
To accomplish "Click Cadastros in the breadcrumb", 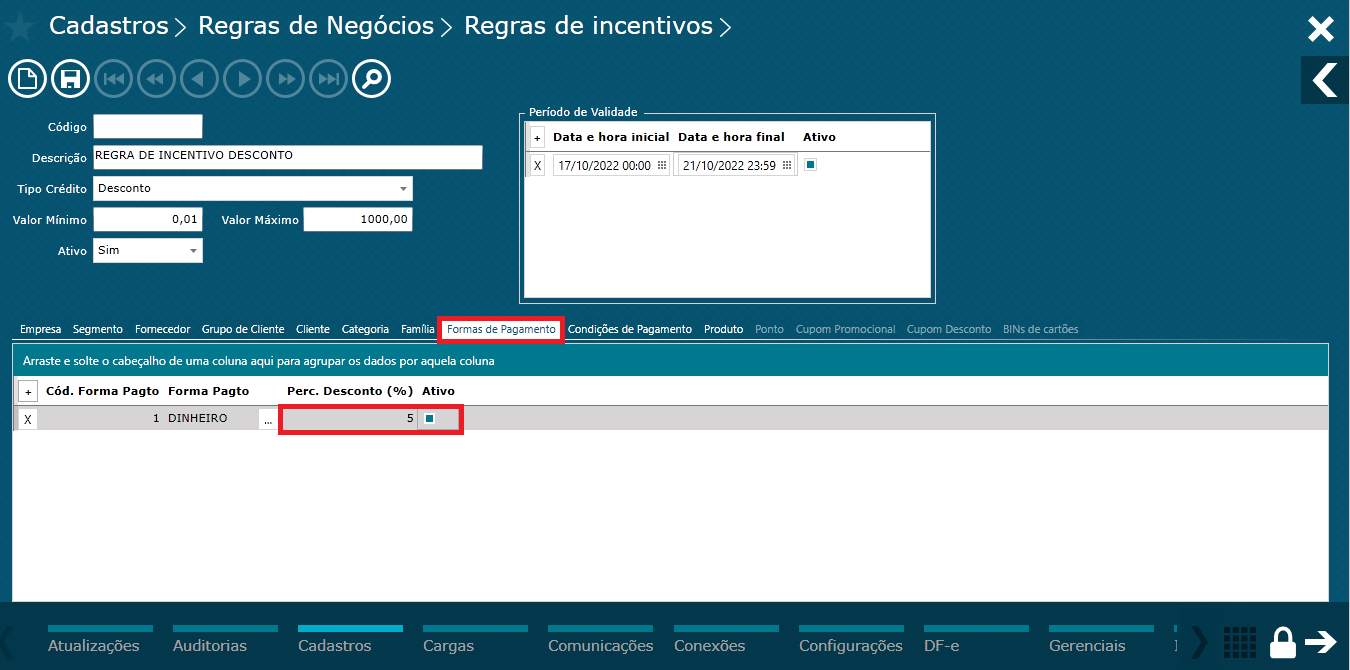I will [x=109, y=26].
